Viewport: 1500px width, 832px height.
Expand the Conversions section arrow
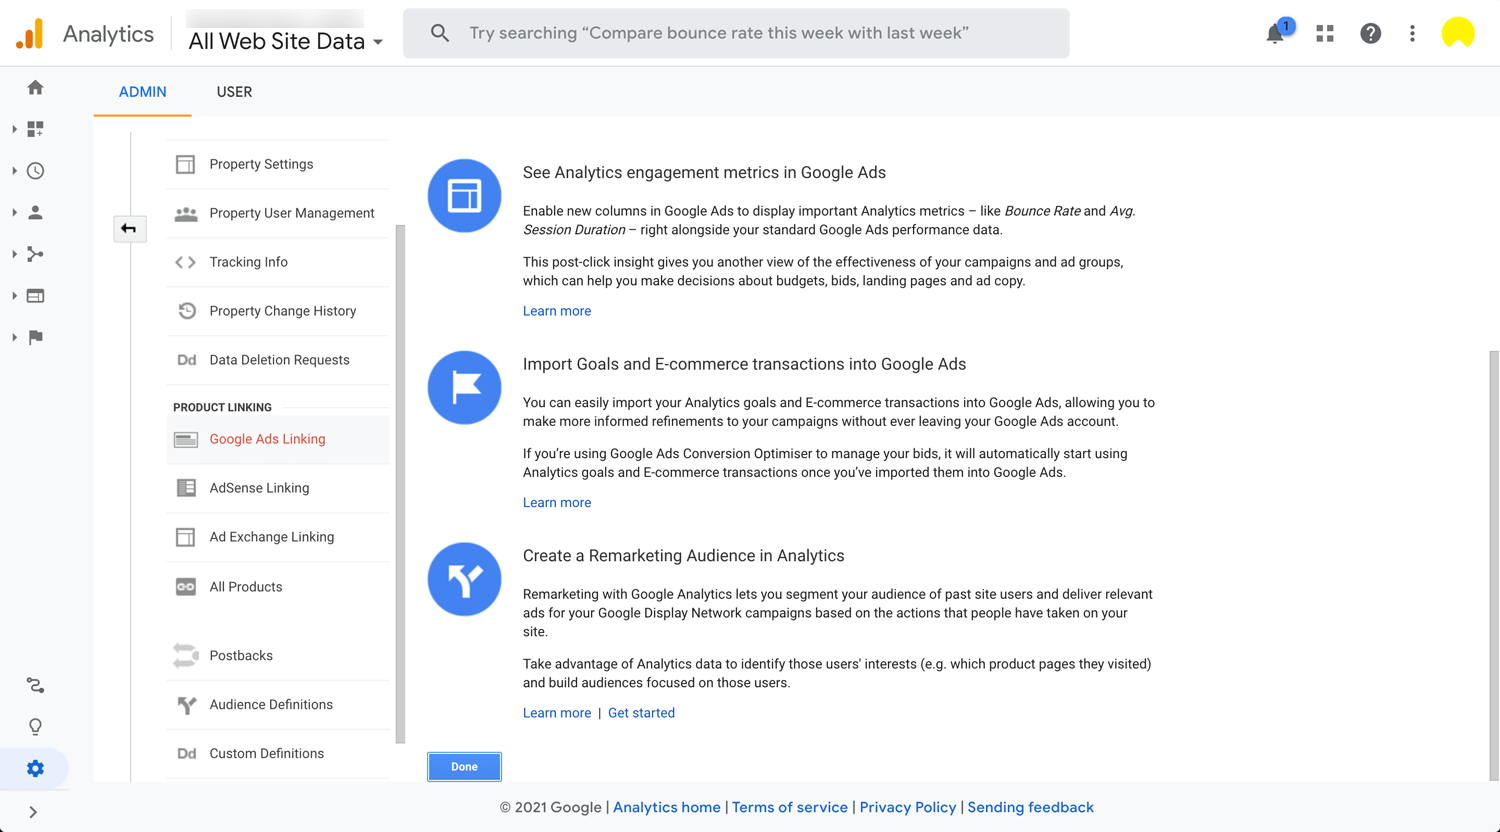(14, 337)
